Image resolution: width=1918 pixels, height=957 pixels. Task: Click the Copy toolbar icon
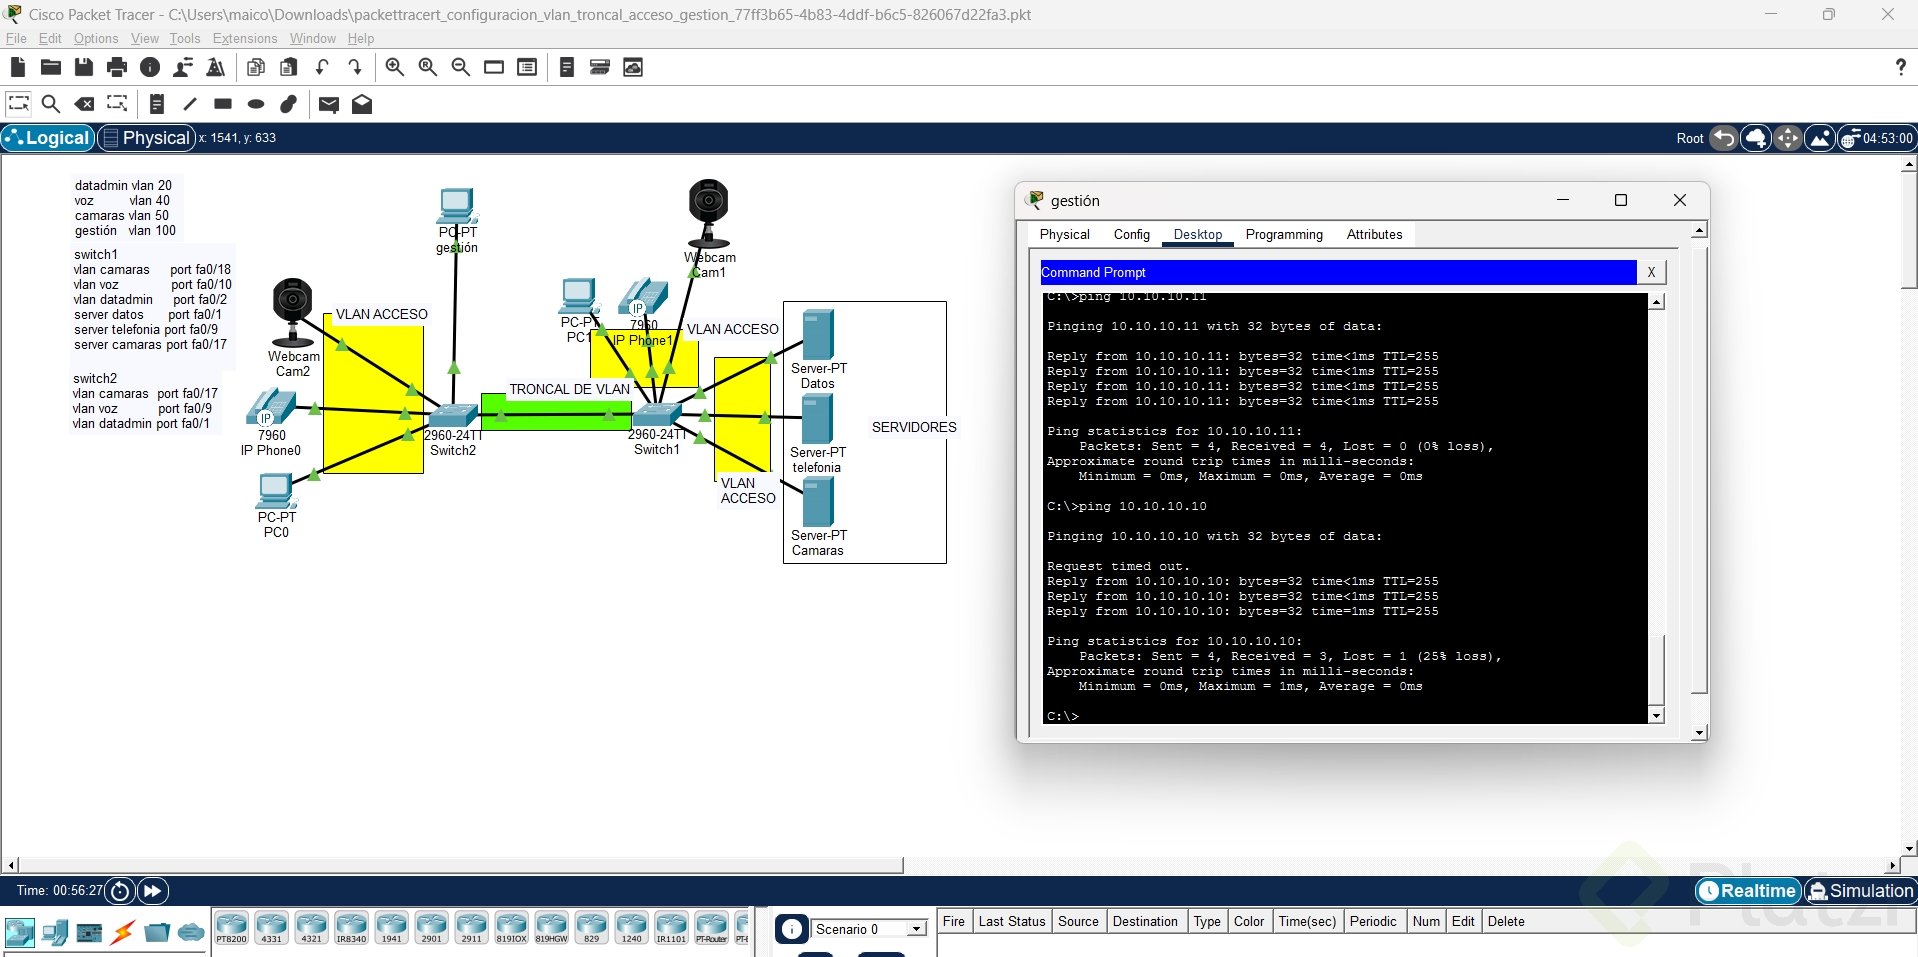(256, 67)
